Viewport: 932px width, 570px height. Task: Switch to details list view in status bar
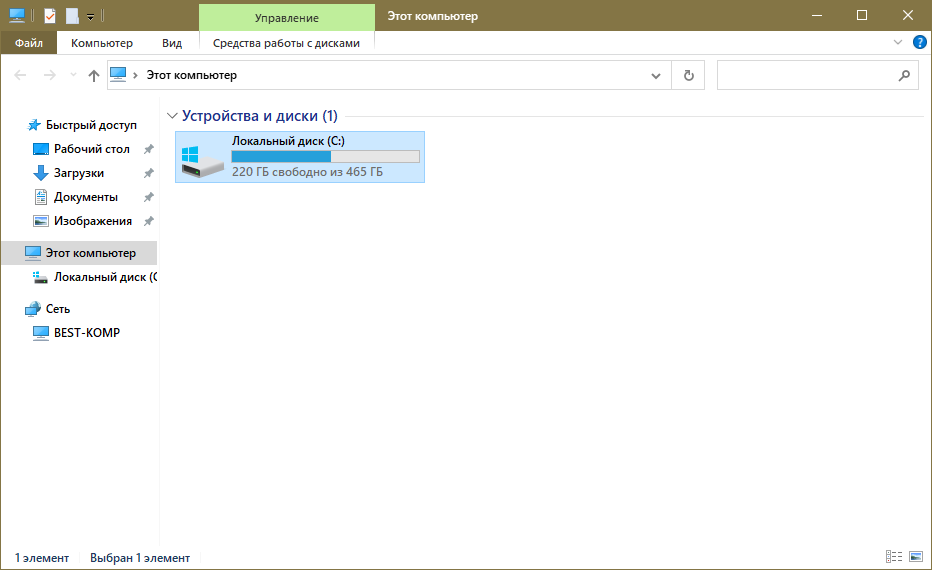coord(893,557)
